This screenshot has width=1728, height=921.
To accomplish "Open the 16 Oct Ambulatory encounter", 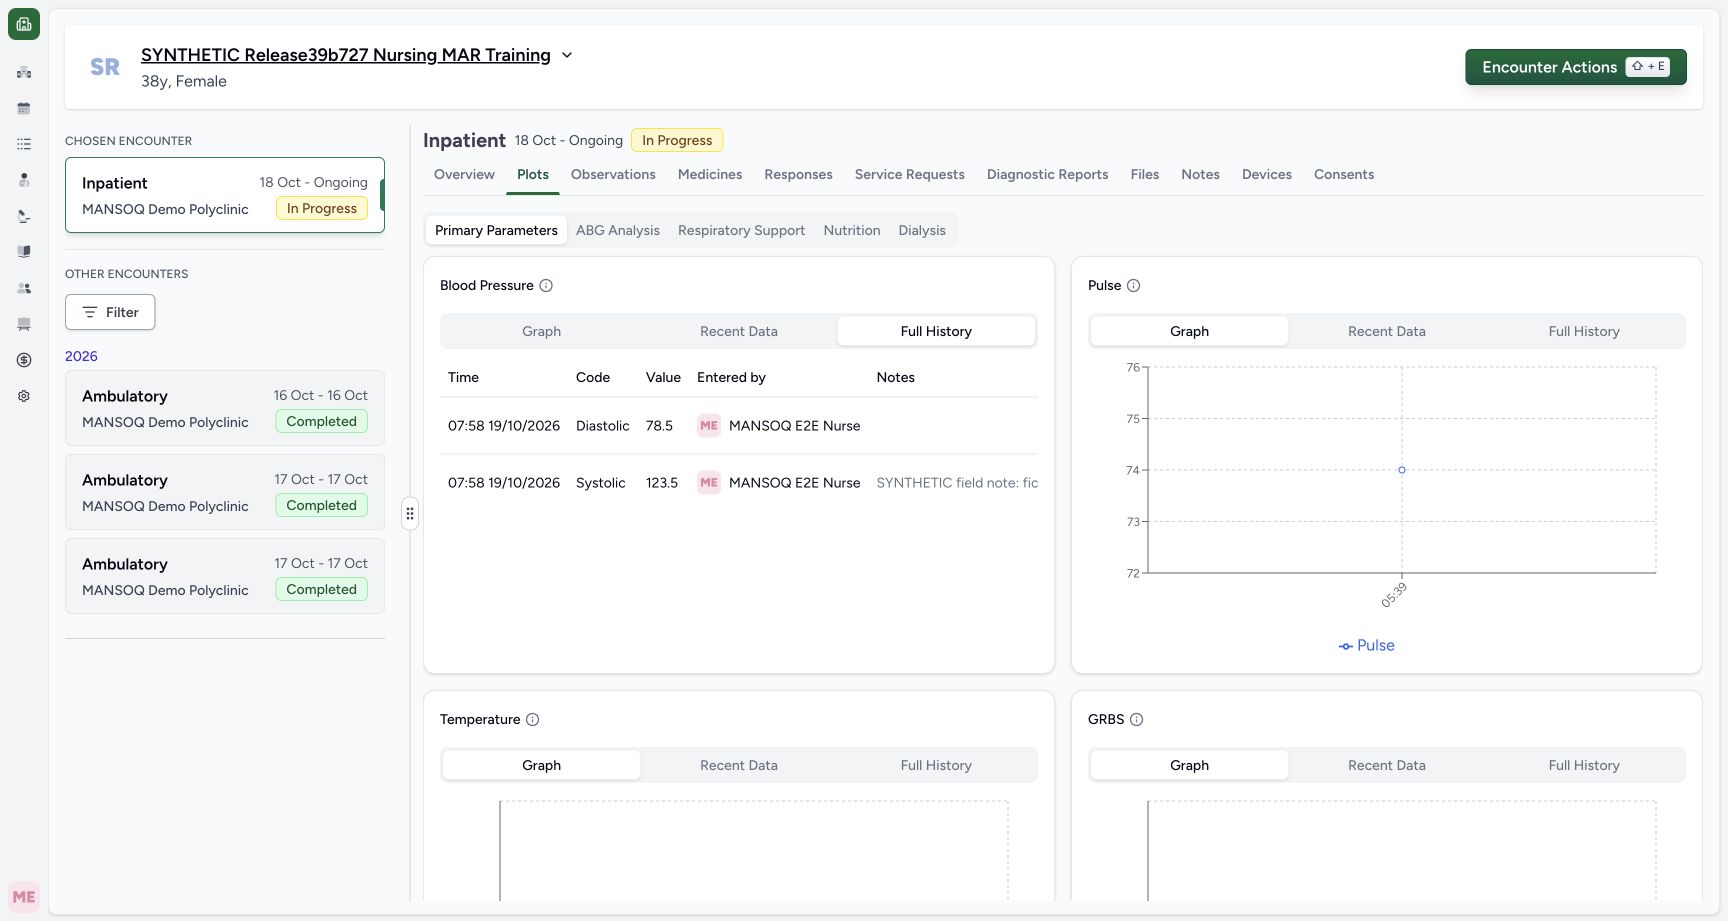I will click(225, 408).
